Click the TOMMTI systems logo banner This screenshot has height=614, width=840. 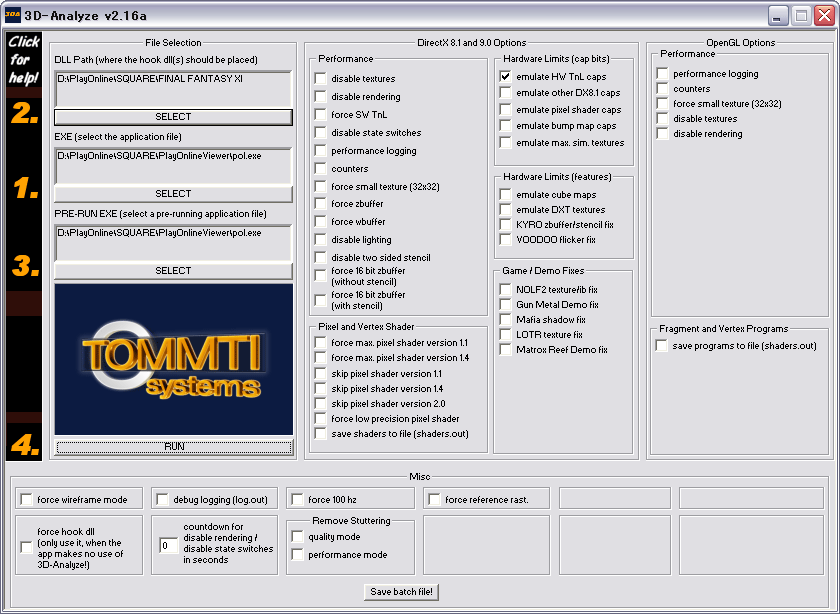(x=173, y=359)
